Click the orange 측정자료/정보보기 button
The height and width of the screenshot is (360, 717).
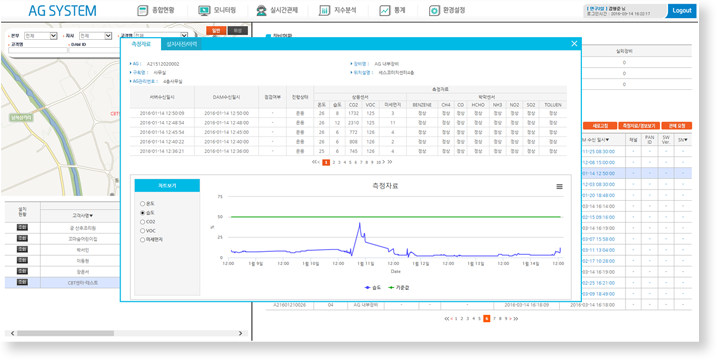pyautogui.click(x=638, y=125)
